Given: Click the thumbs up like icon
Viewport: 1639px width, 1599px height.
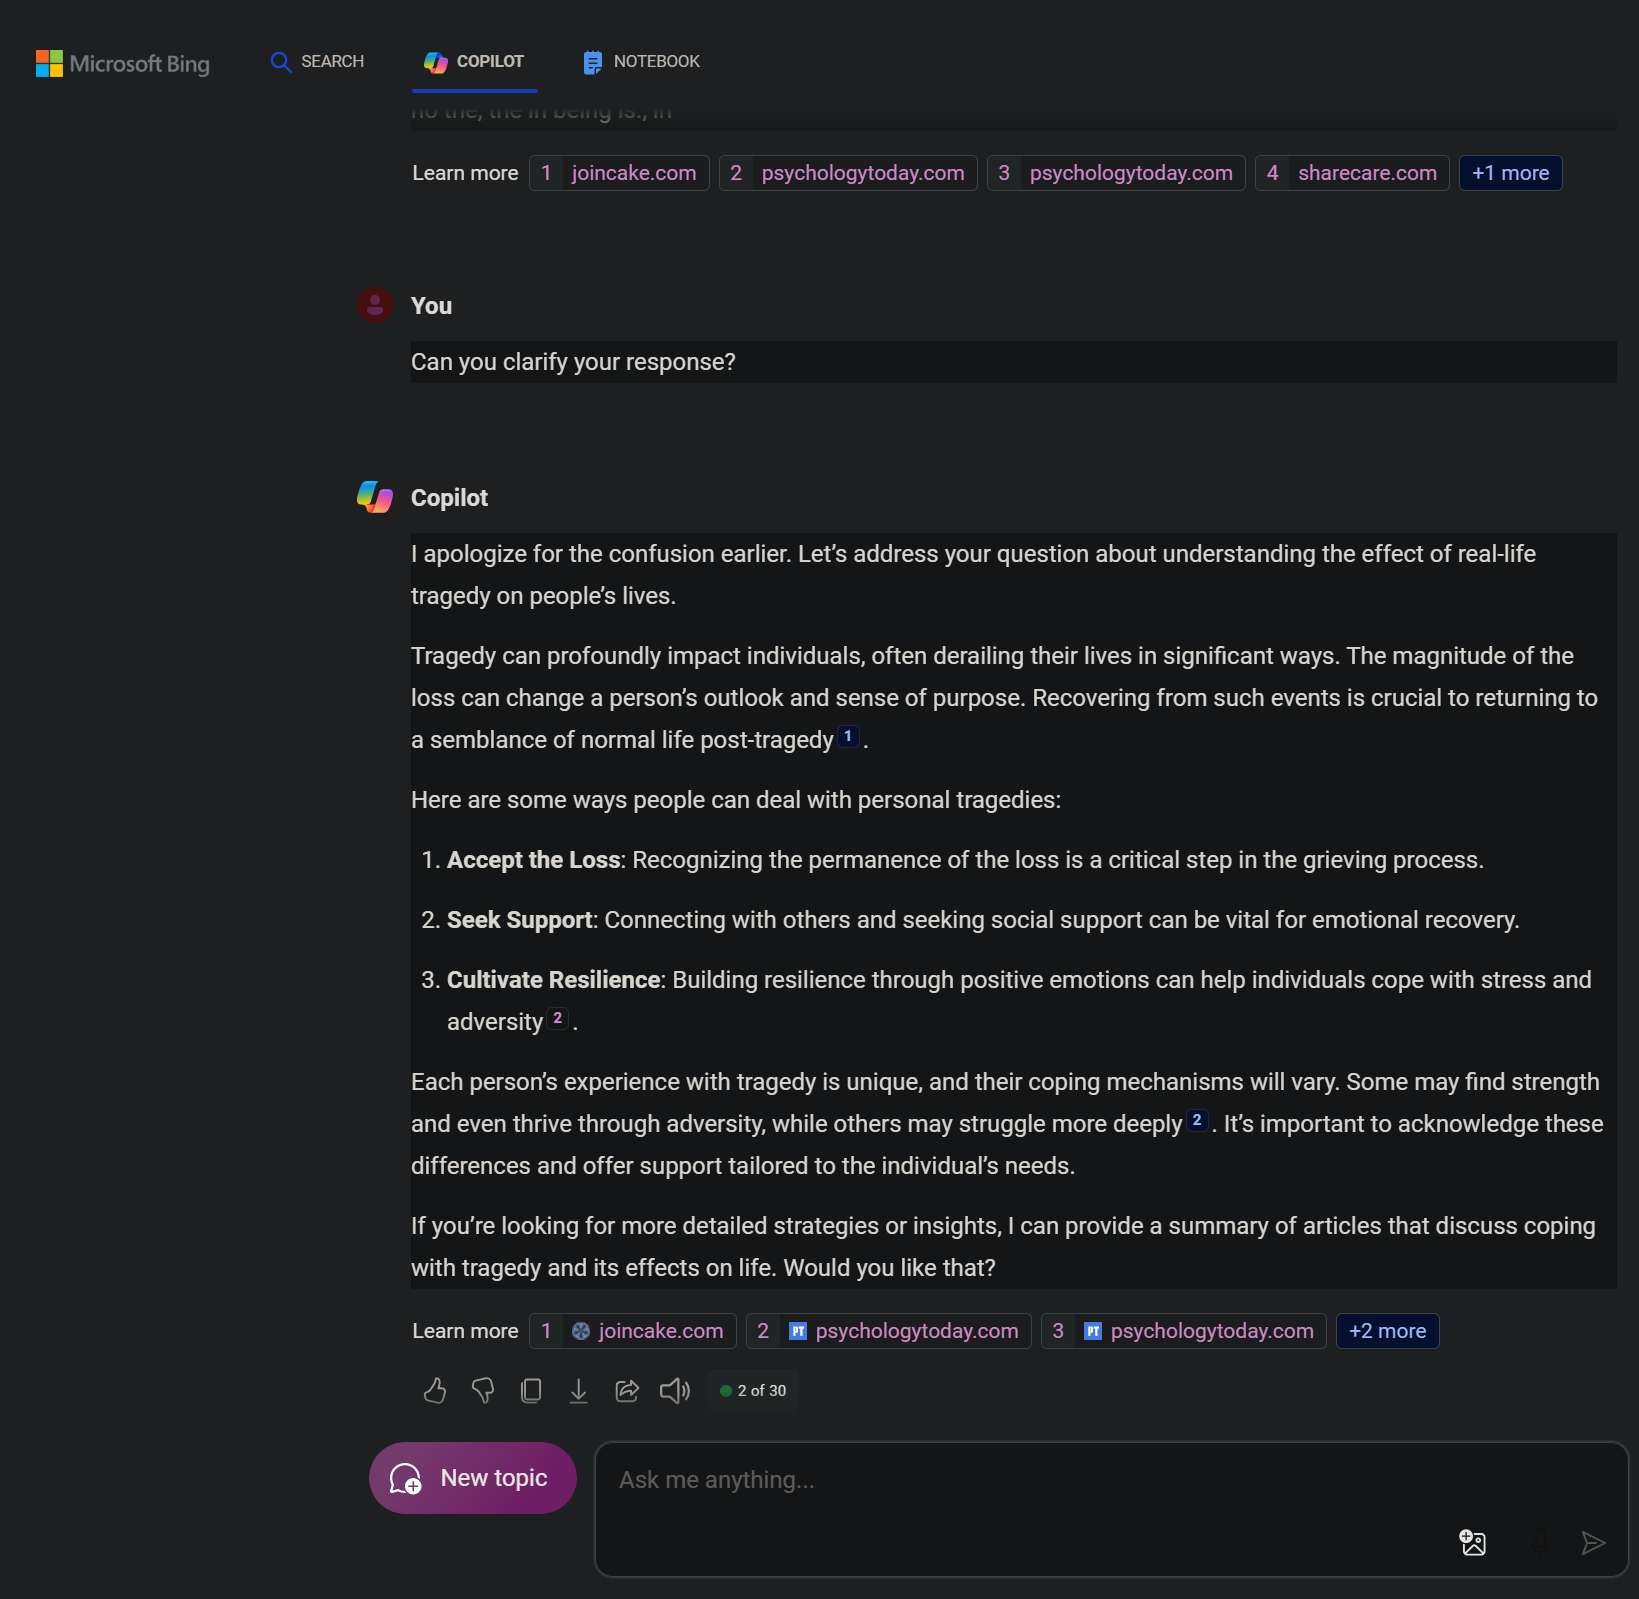Looking at the screenshot, I should [435, 1390].
